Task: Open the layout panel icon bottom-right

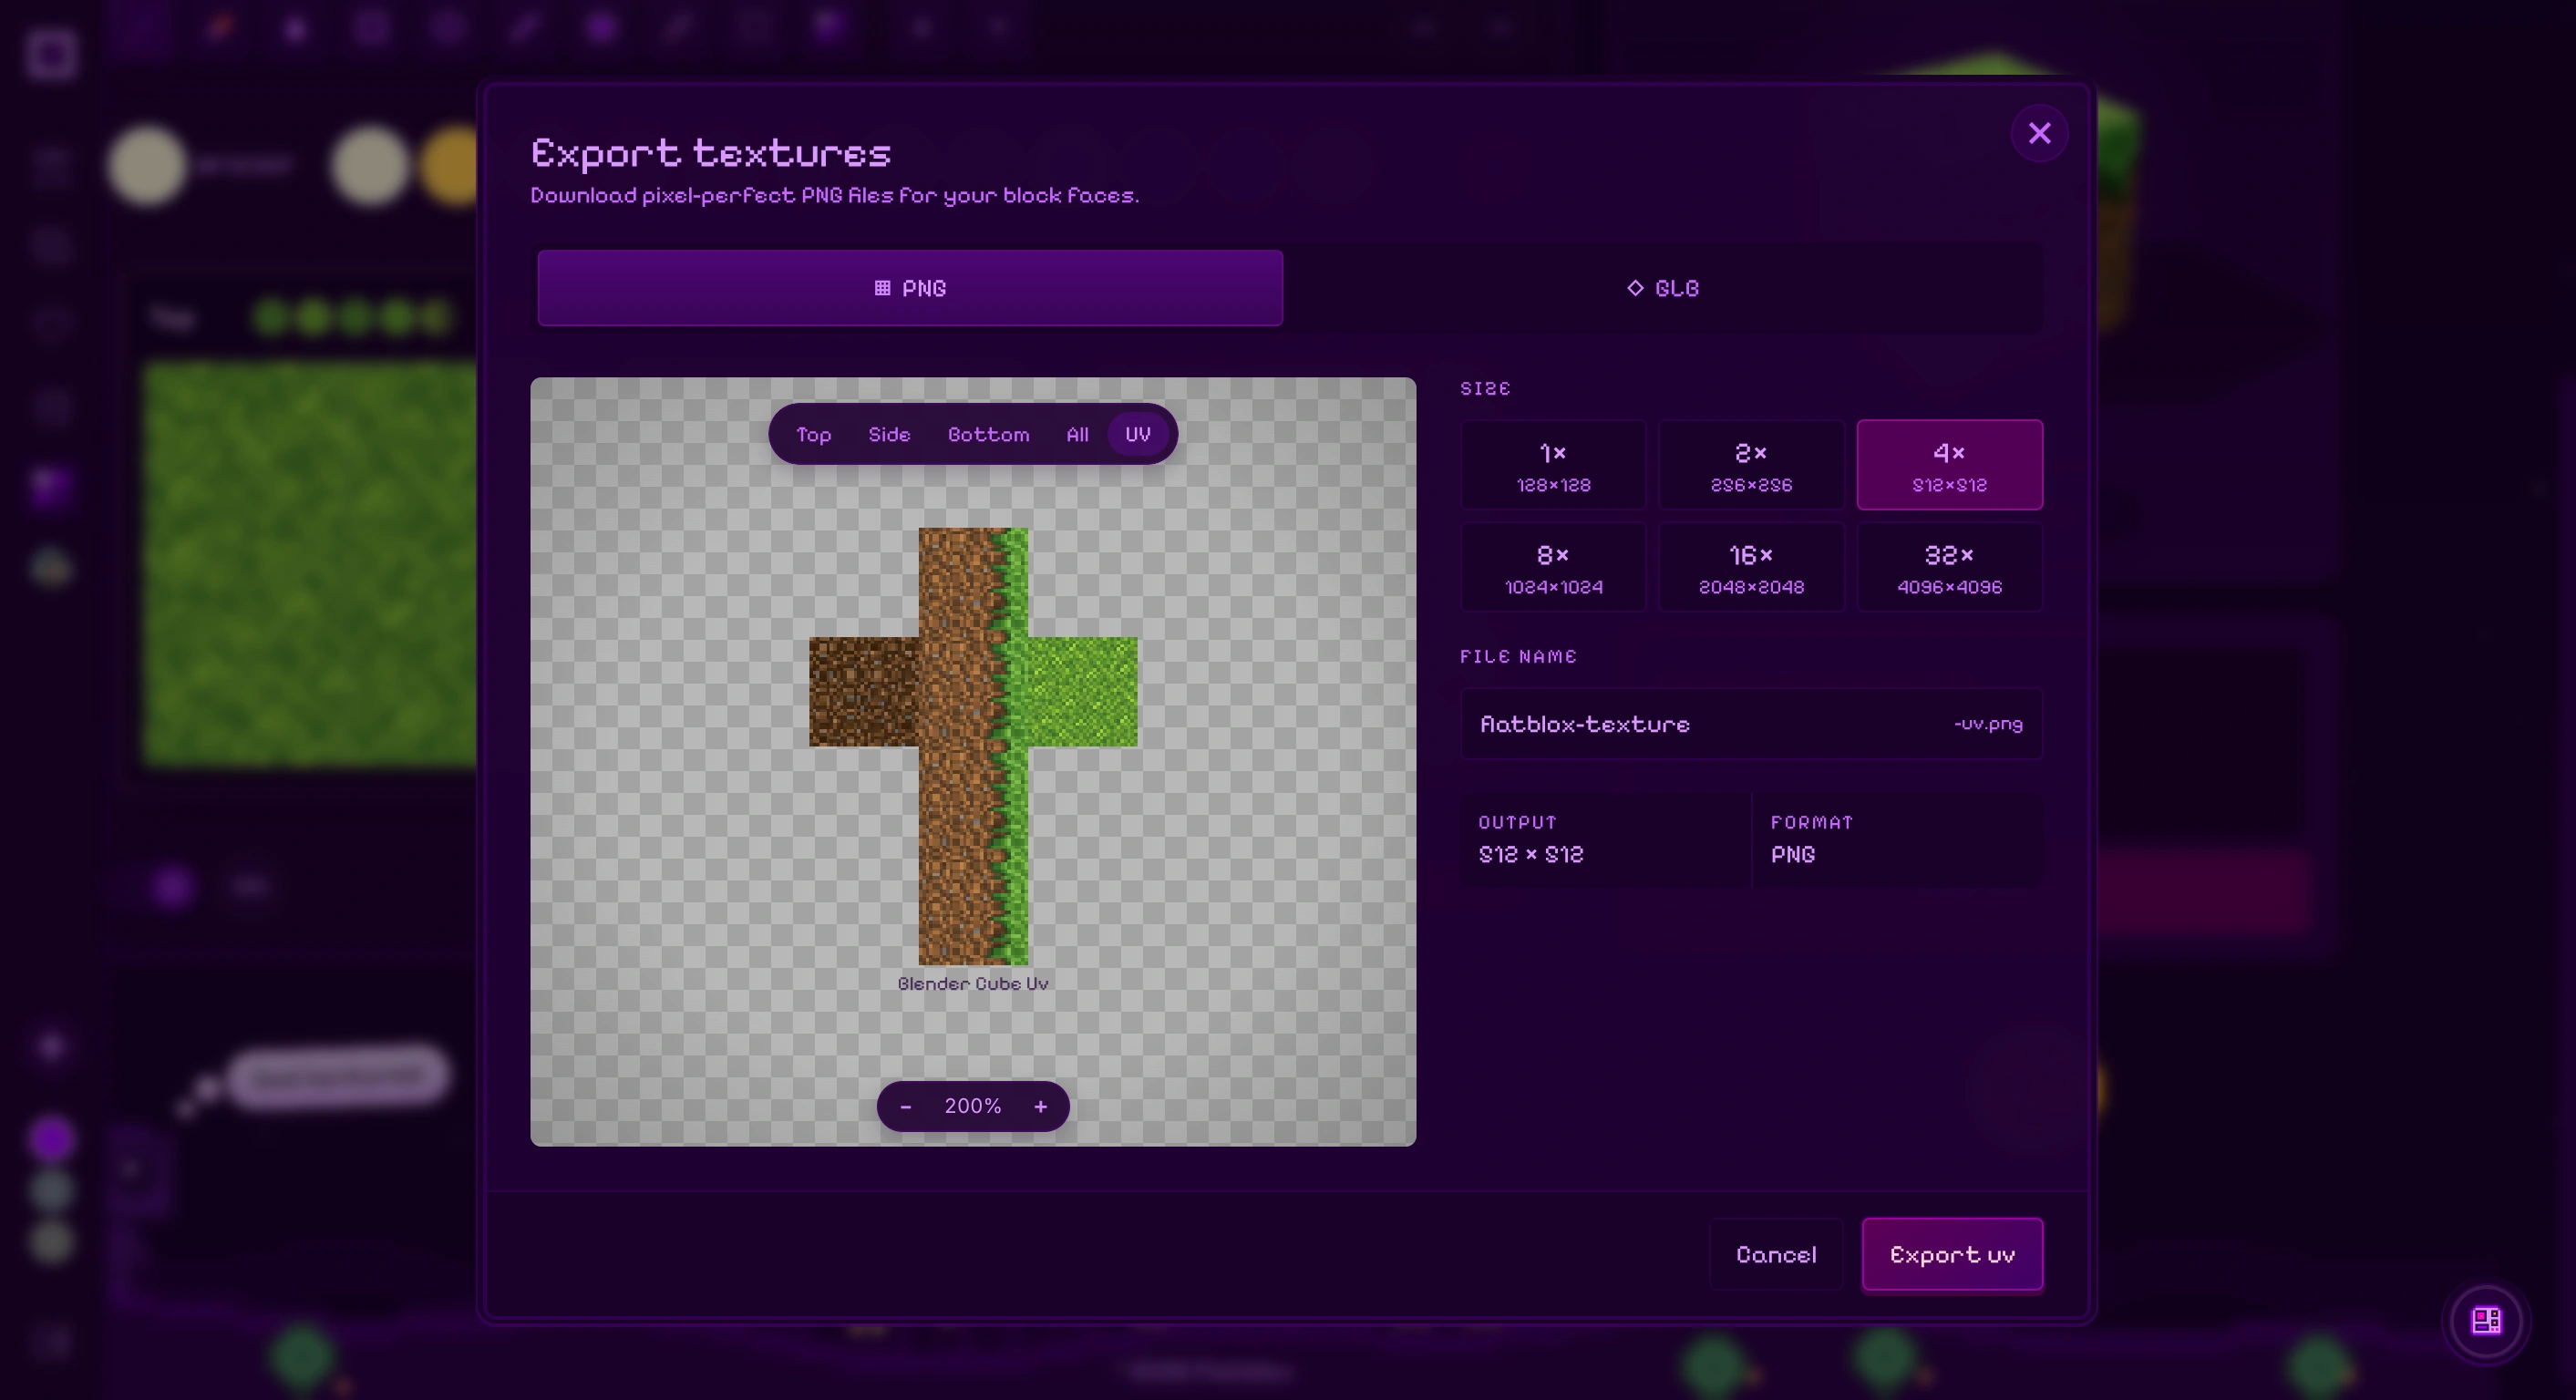Action: tap(2486, 1321)
